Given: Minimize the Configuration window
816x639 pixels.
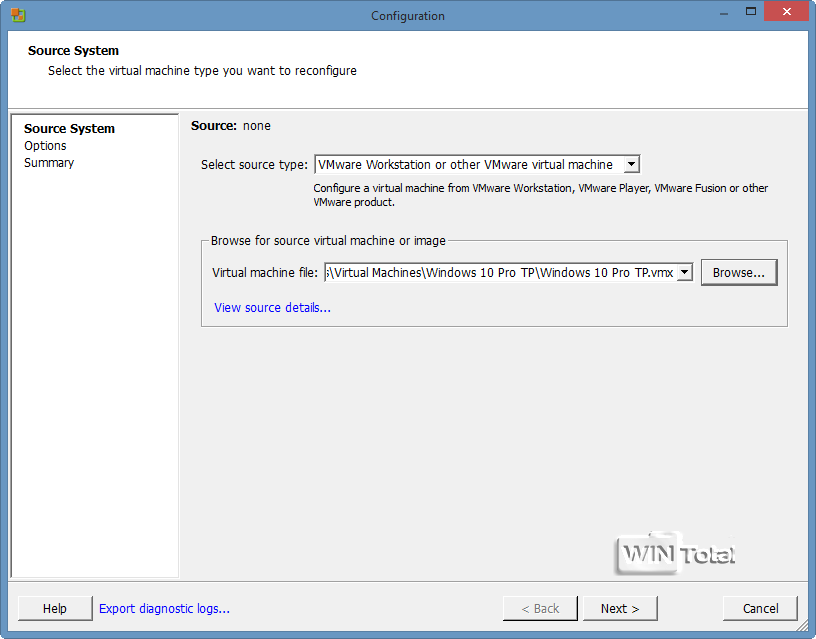Looking at the screenshot, I should pos(724,12).
